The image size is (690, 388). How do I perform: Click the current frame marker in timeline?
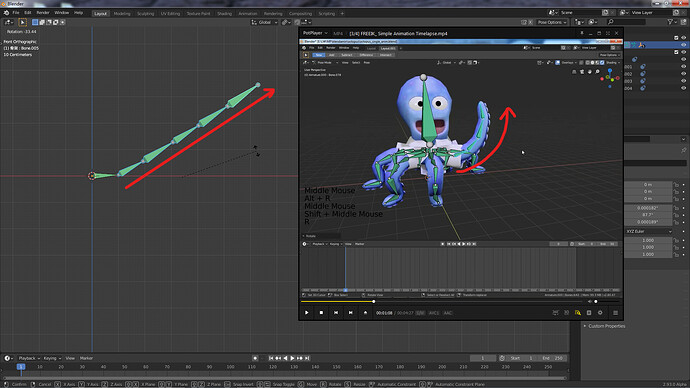21,366
